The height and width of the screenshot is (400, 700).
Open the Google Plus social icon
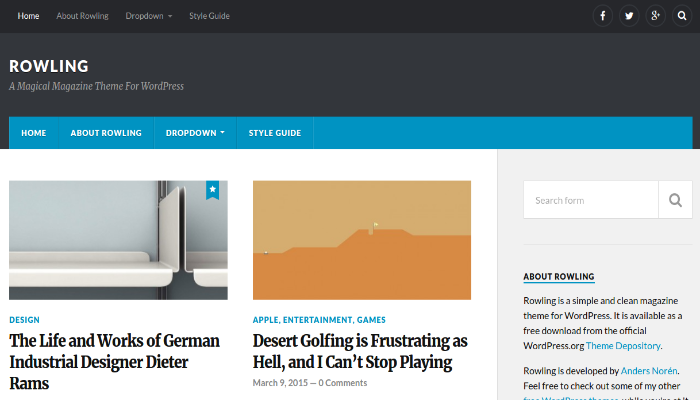point(655,16)
